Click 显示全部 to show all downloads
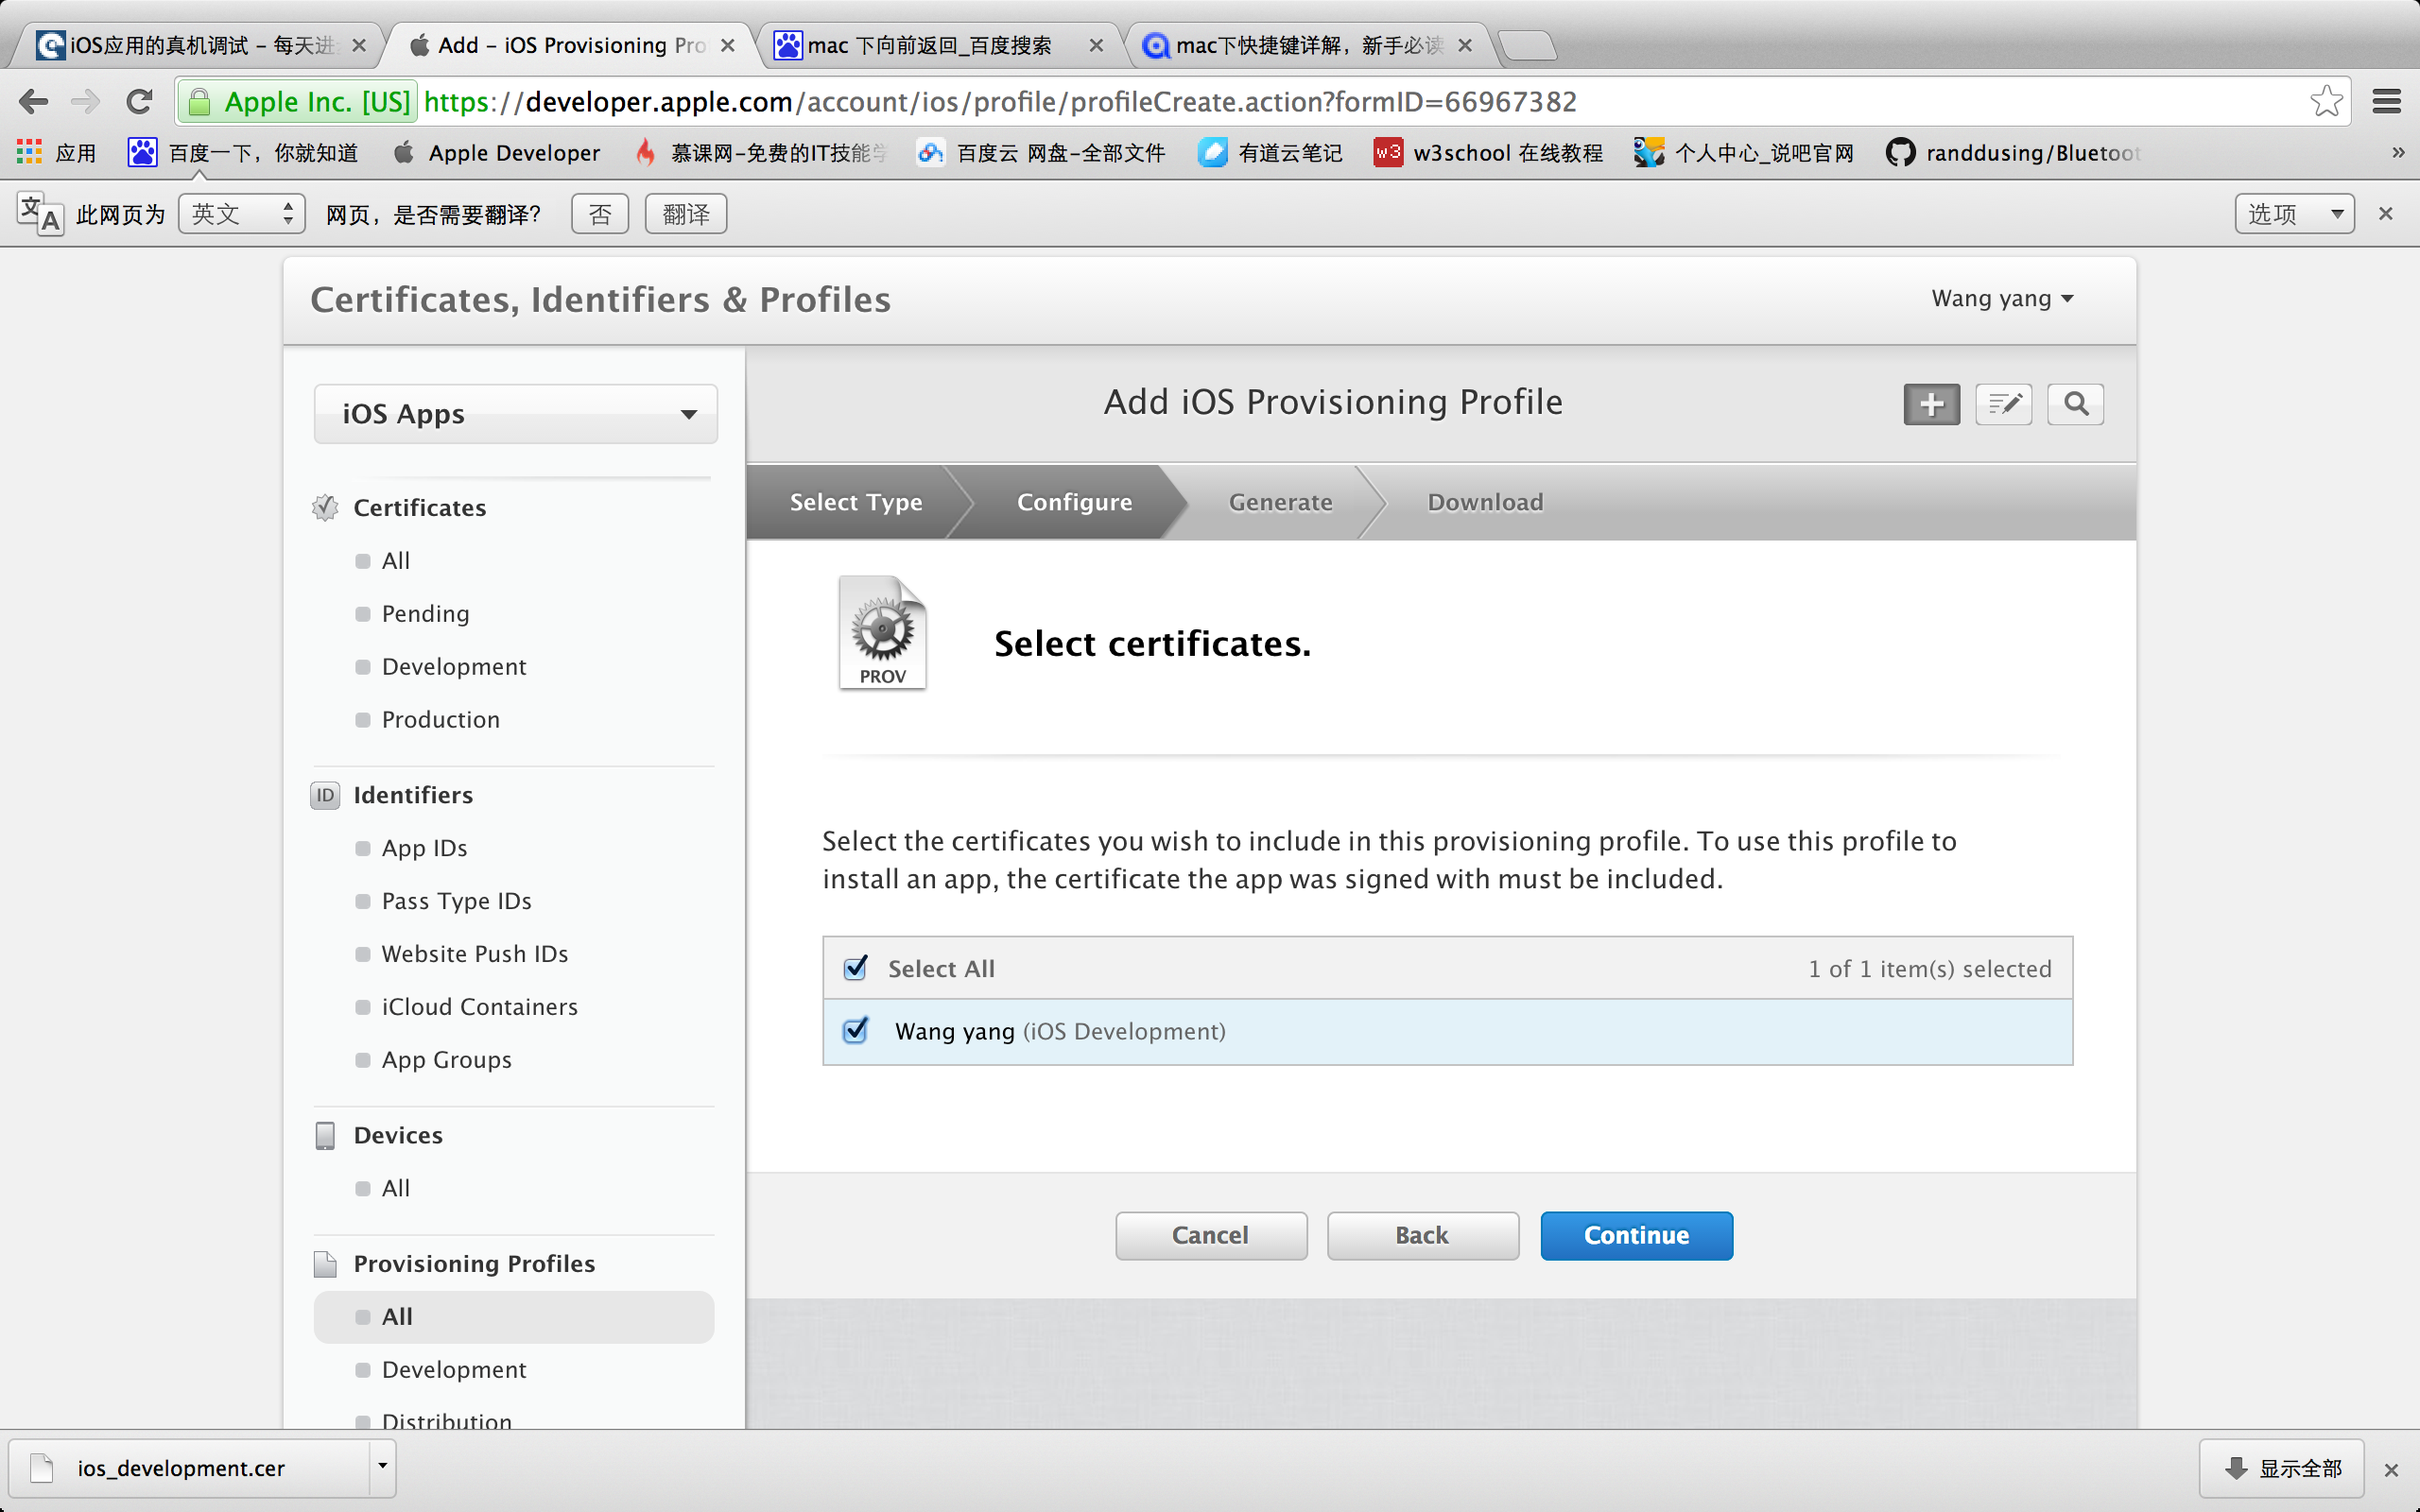This screenshot has height=1512, width=2420. pyautogui.click(x=2282, y=1467)
